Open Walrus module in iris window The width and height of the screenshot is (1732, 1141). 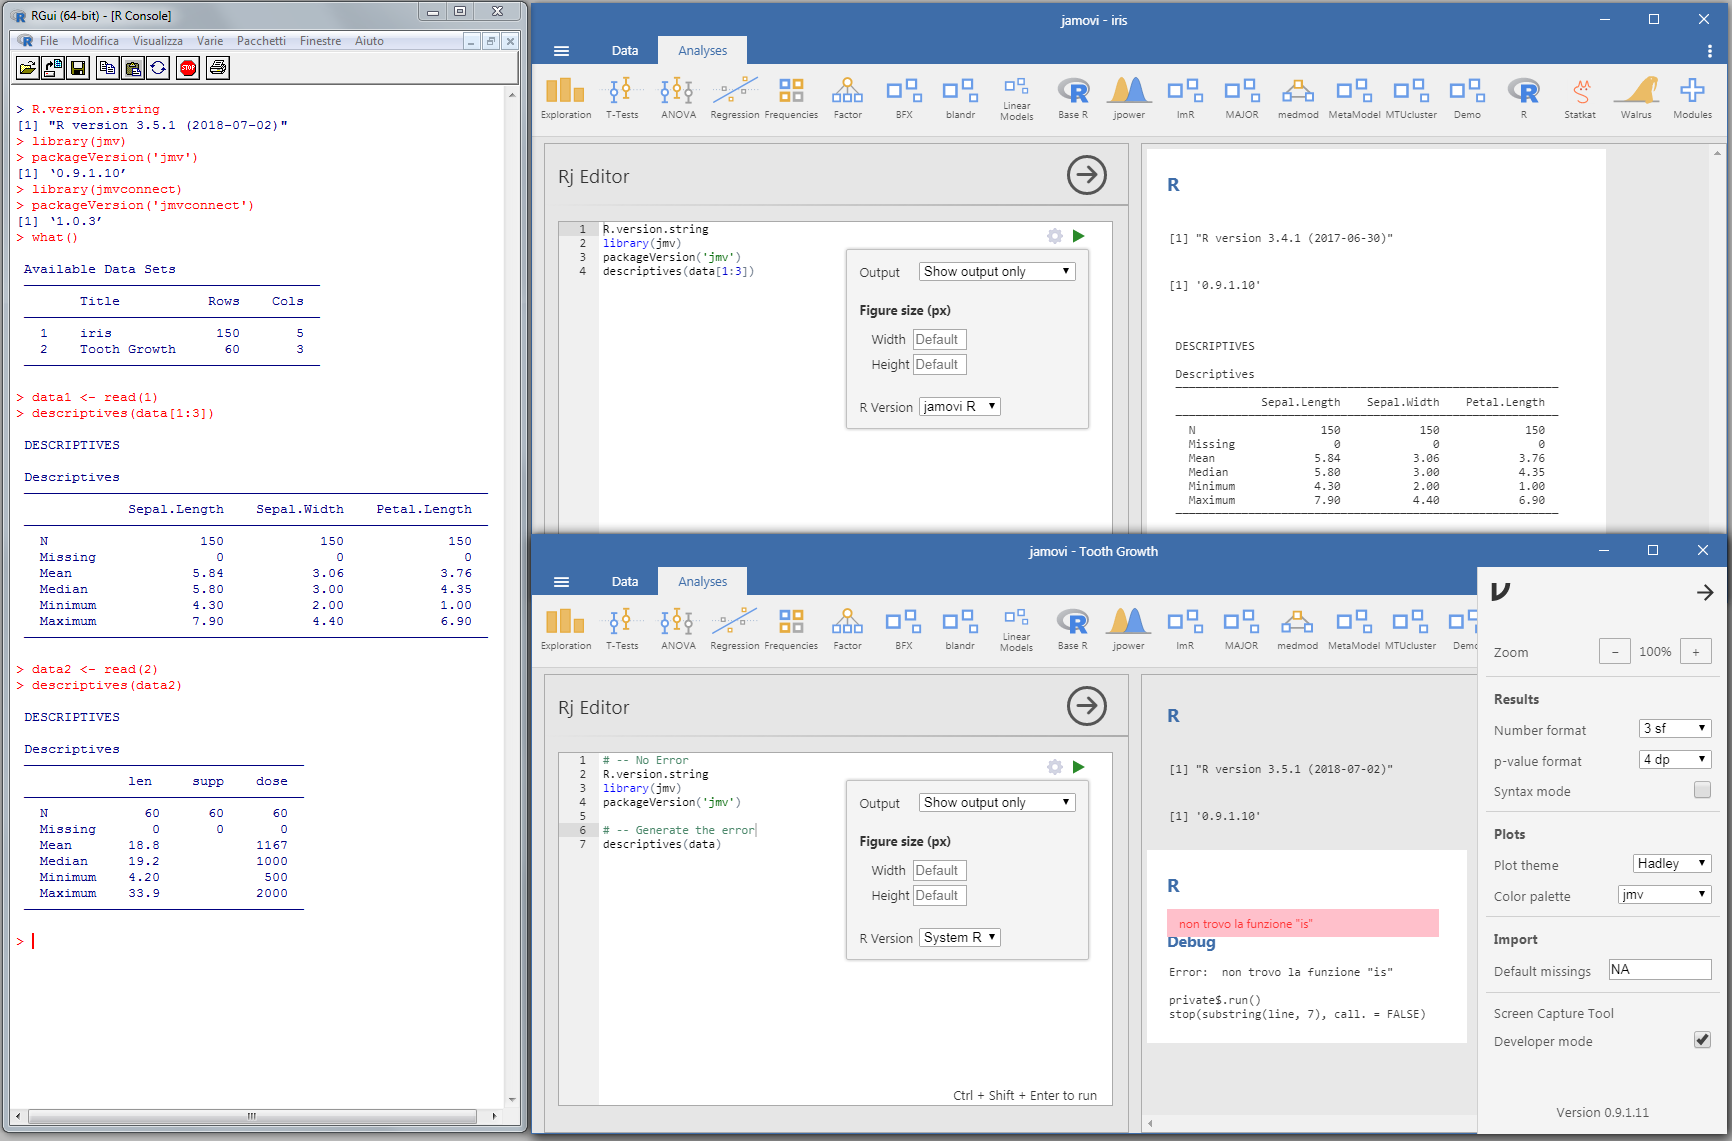tap(1636, 98)
